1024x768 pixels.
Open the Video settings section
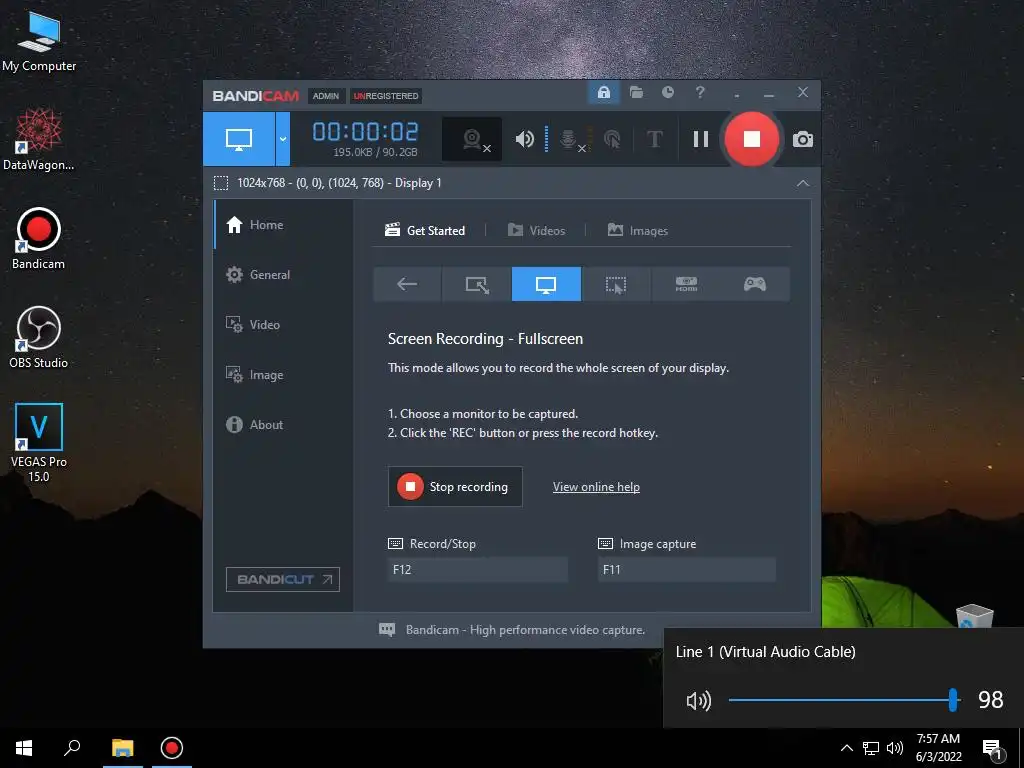tap(284, 325)
